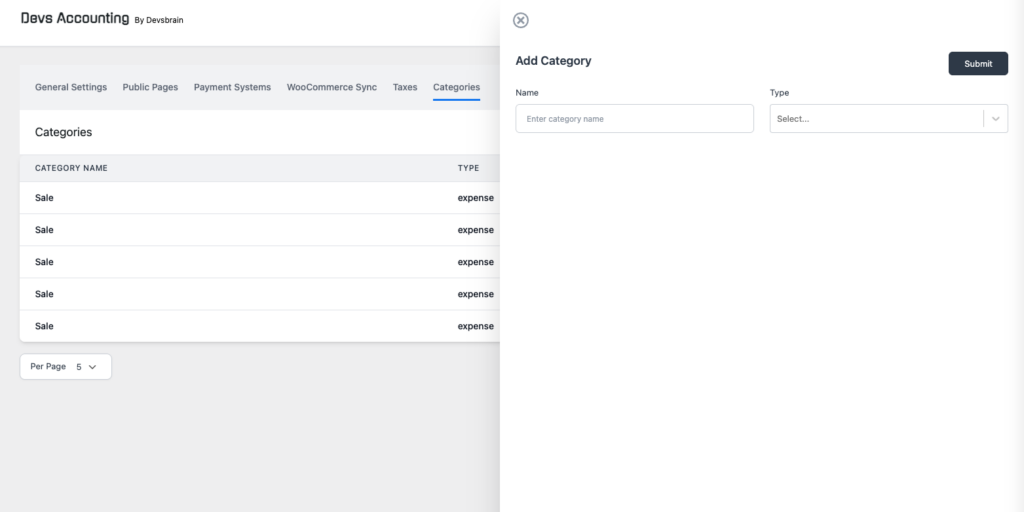Click the Type column header
Viewport: 1024px width, 512px height.
pos(468,168)
